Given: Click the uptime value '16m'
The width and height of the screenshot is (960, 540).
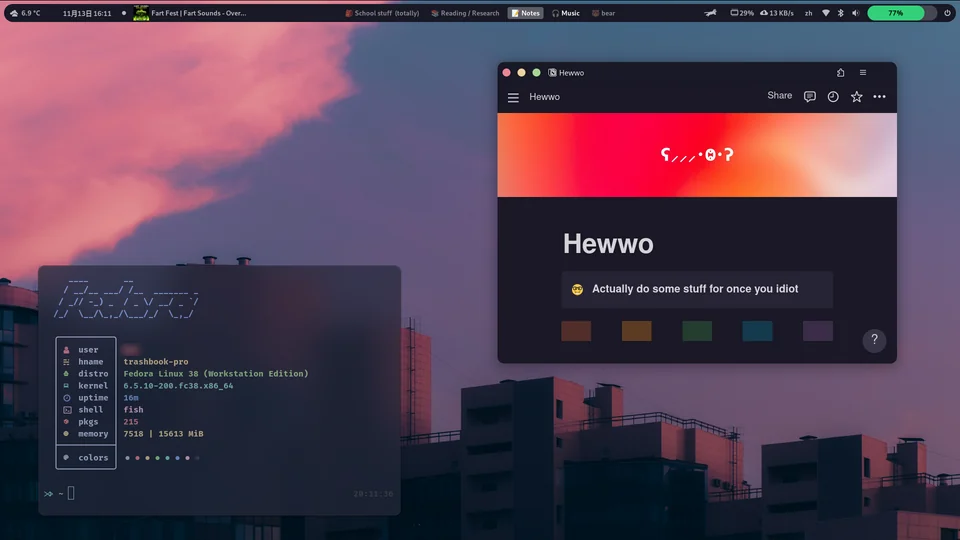Looking at the screenshot, I should click(130, 398).
